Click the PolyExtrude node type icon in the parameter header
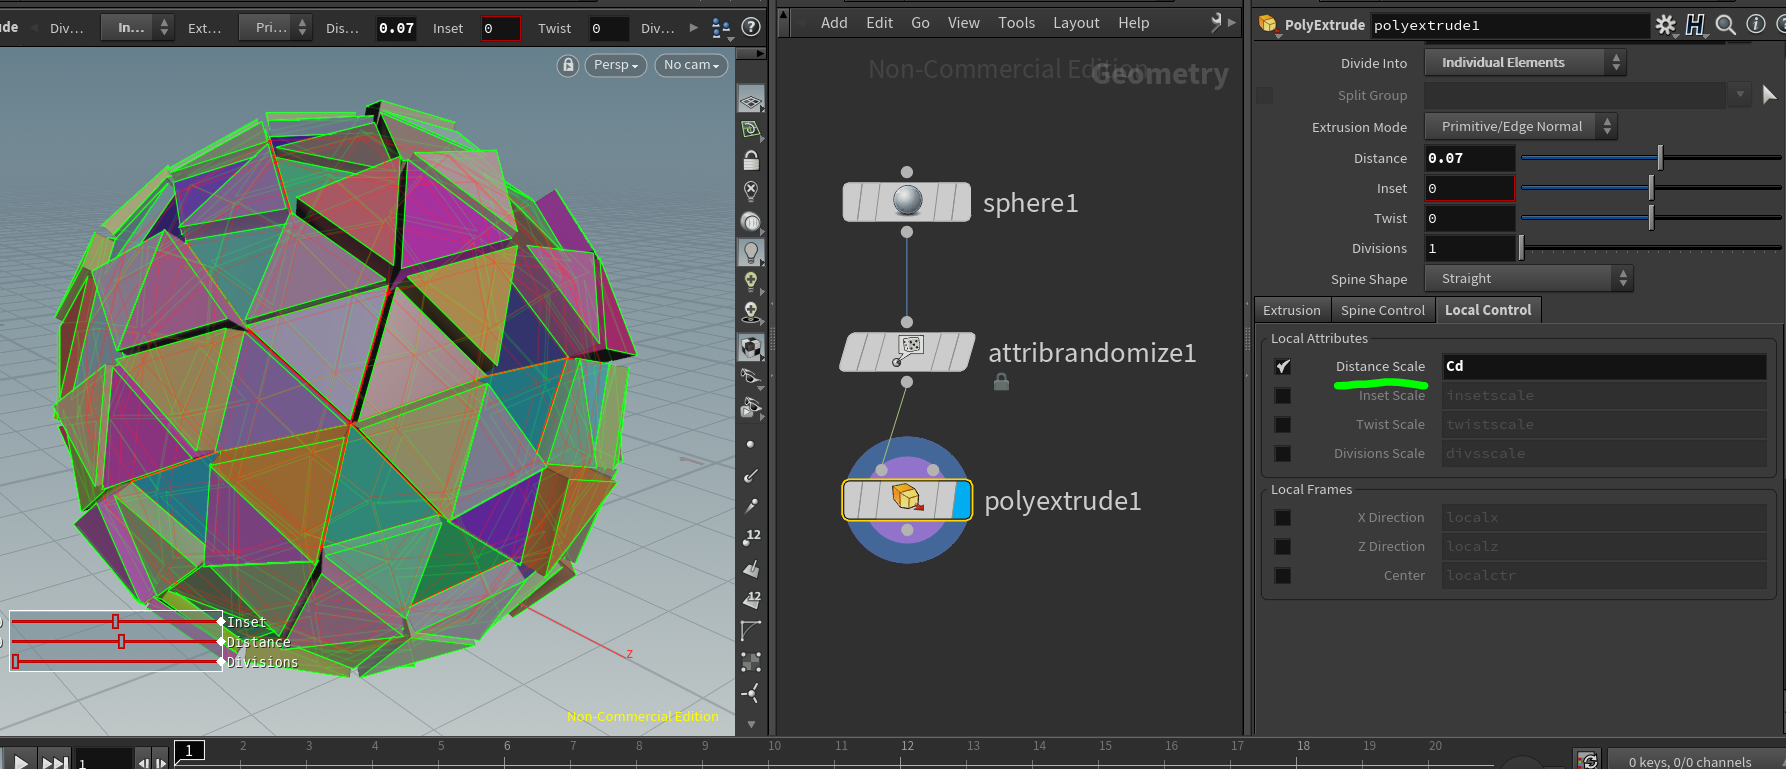The image size is (1786, 769). click(x=1268, y=24)
